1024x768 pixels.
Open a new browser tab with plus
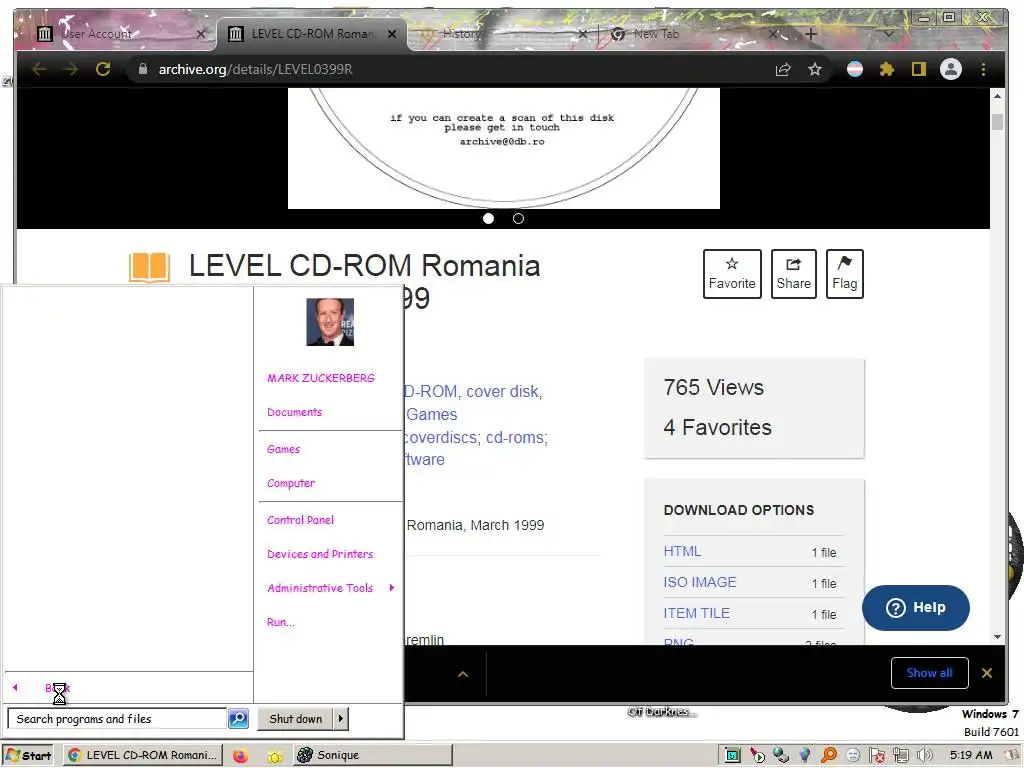coord(810,34)
